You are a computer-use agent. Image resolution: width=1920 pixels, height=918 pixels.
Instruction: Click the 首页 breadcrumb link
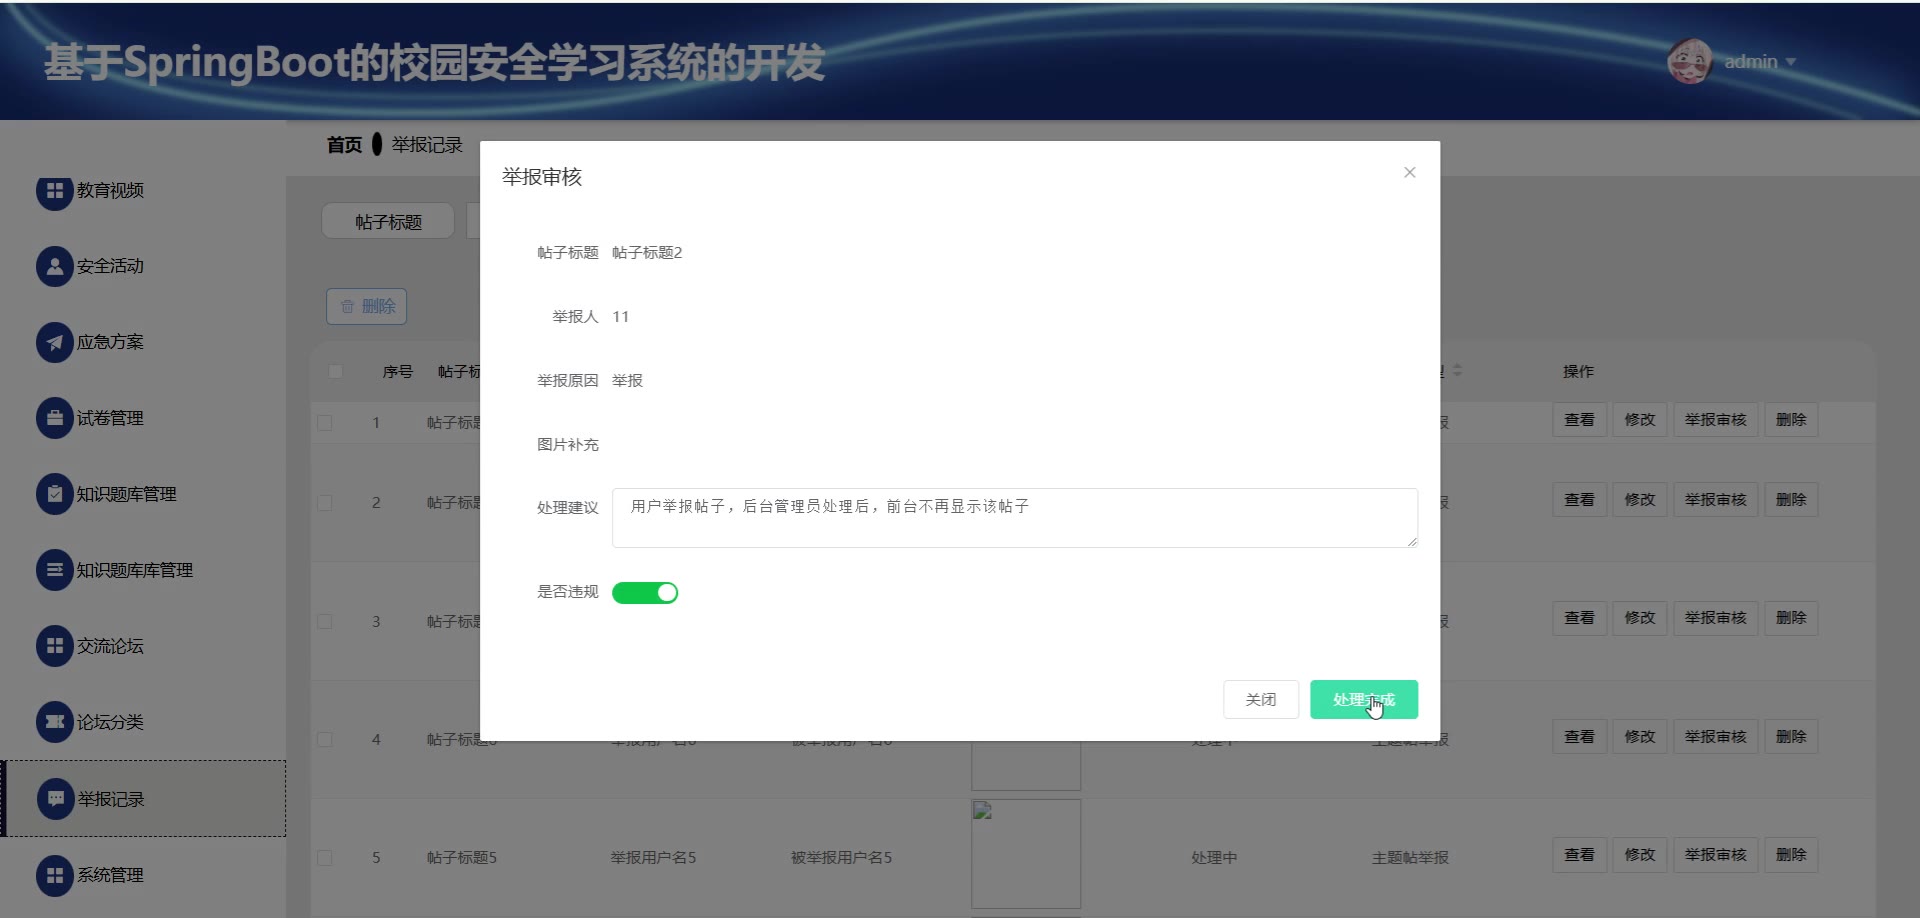coord(344,145)
